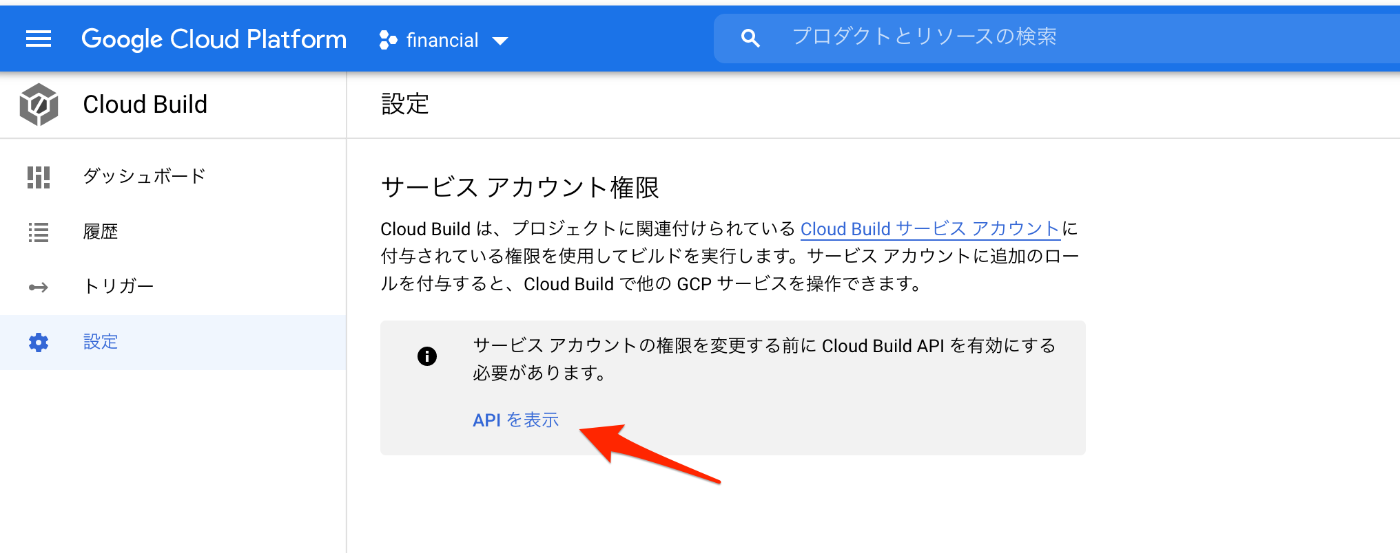
Task: Click the Cloud Build title in the sidebar
Action: (145, 104)
